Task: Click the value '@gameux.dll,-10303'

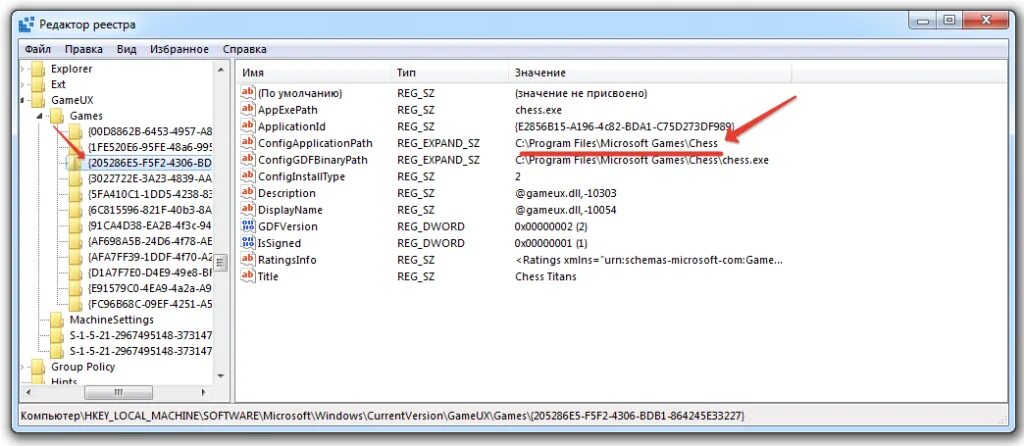Action: 566,193
